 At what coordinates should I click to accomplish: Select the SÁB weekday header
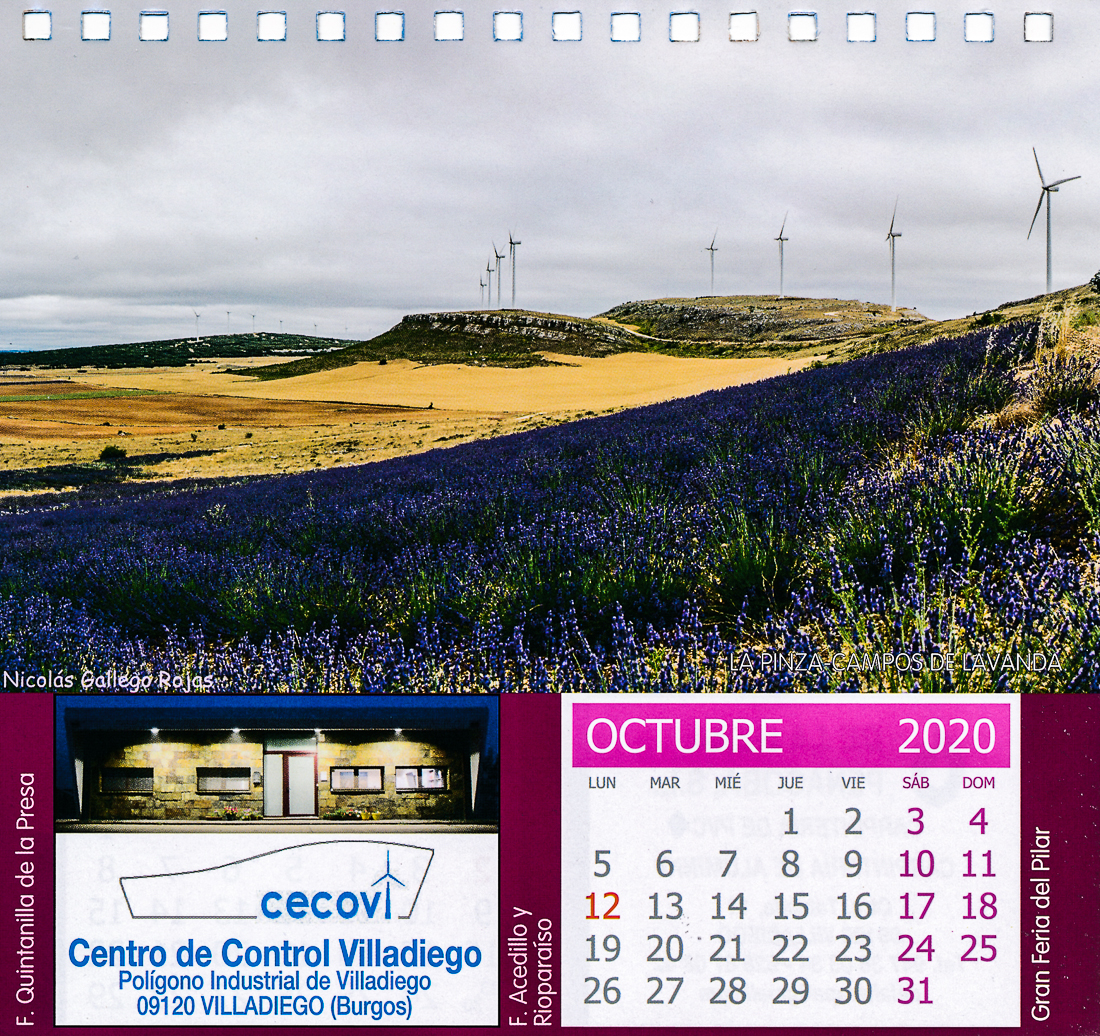(915, 783)
